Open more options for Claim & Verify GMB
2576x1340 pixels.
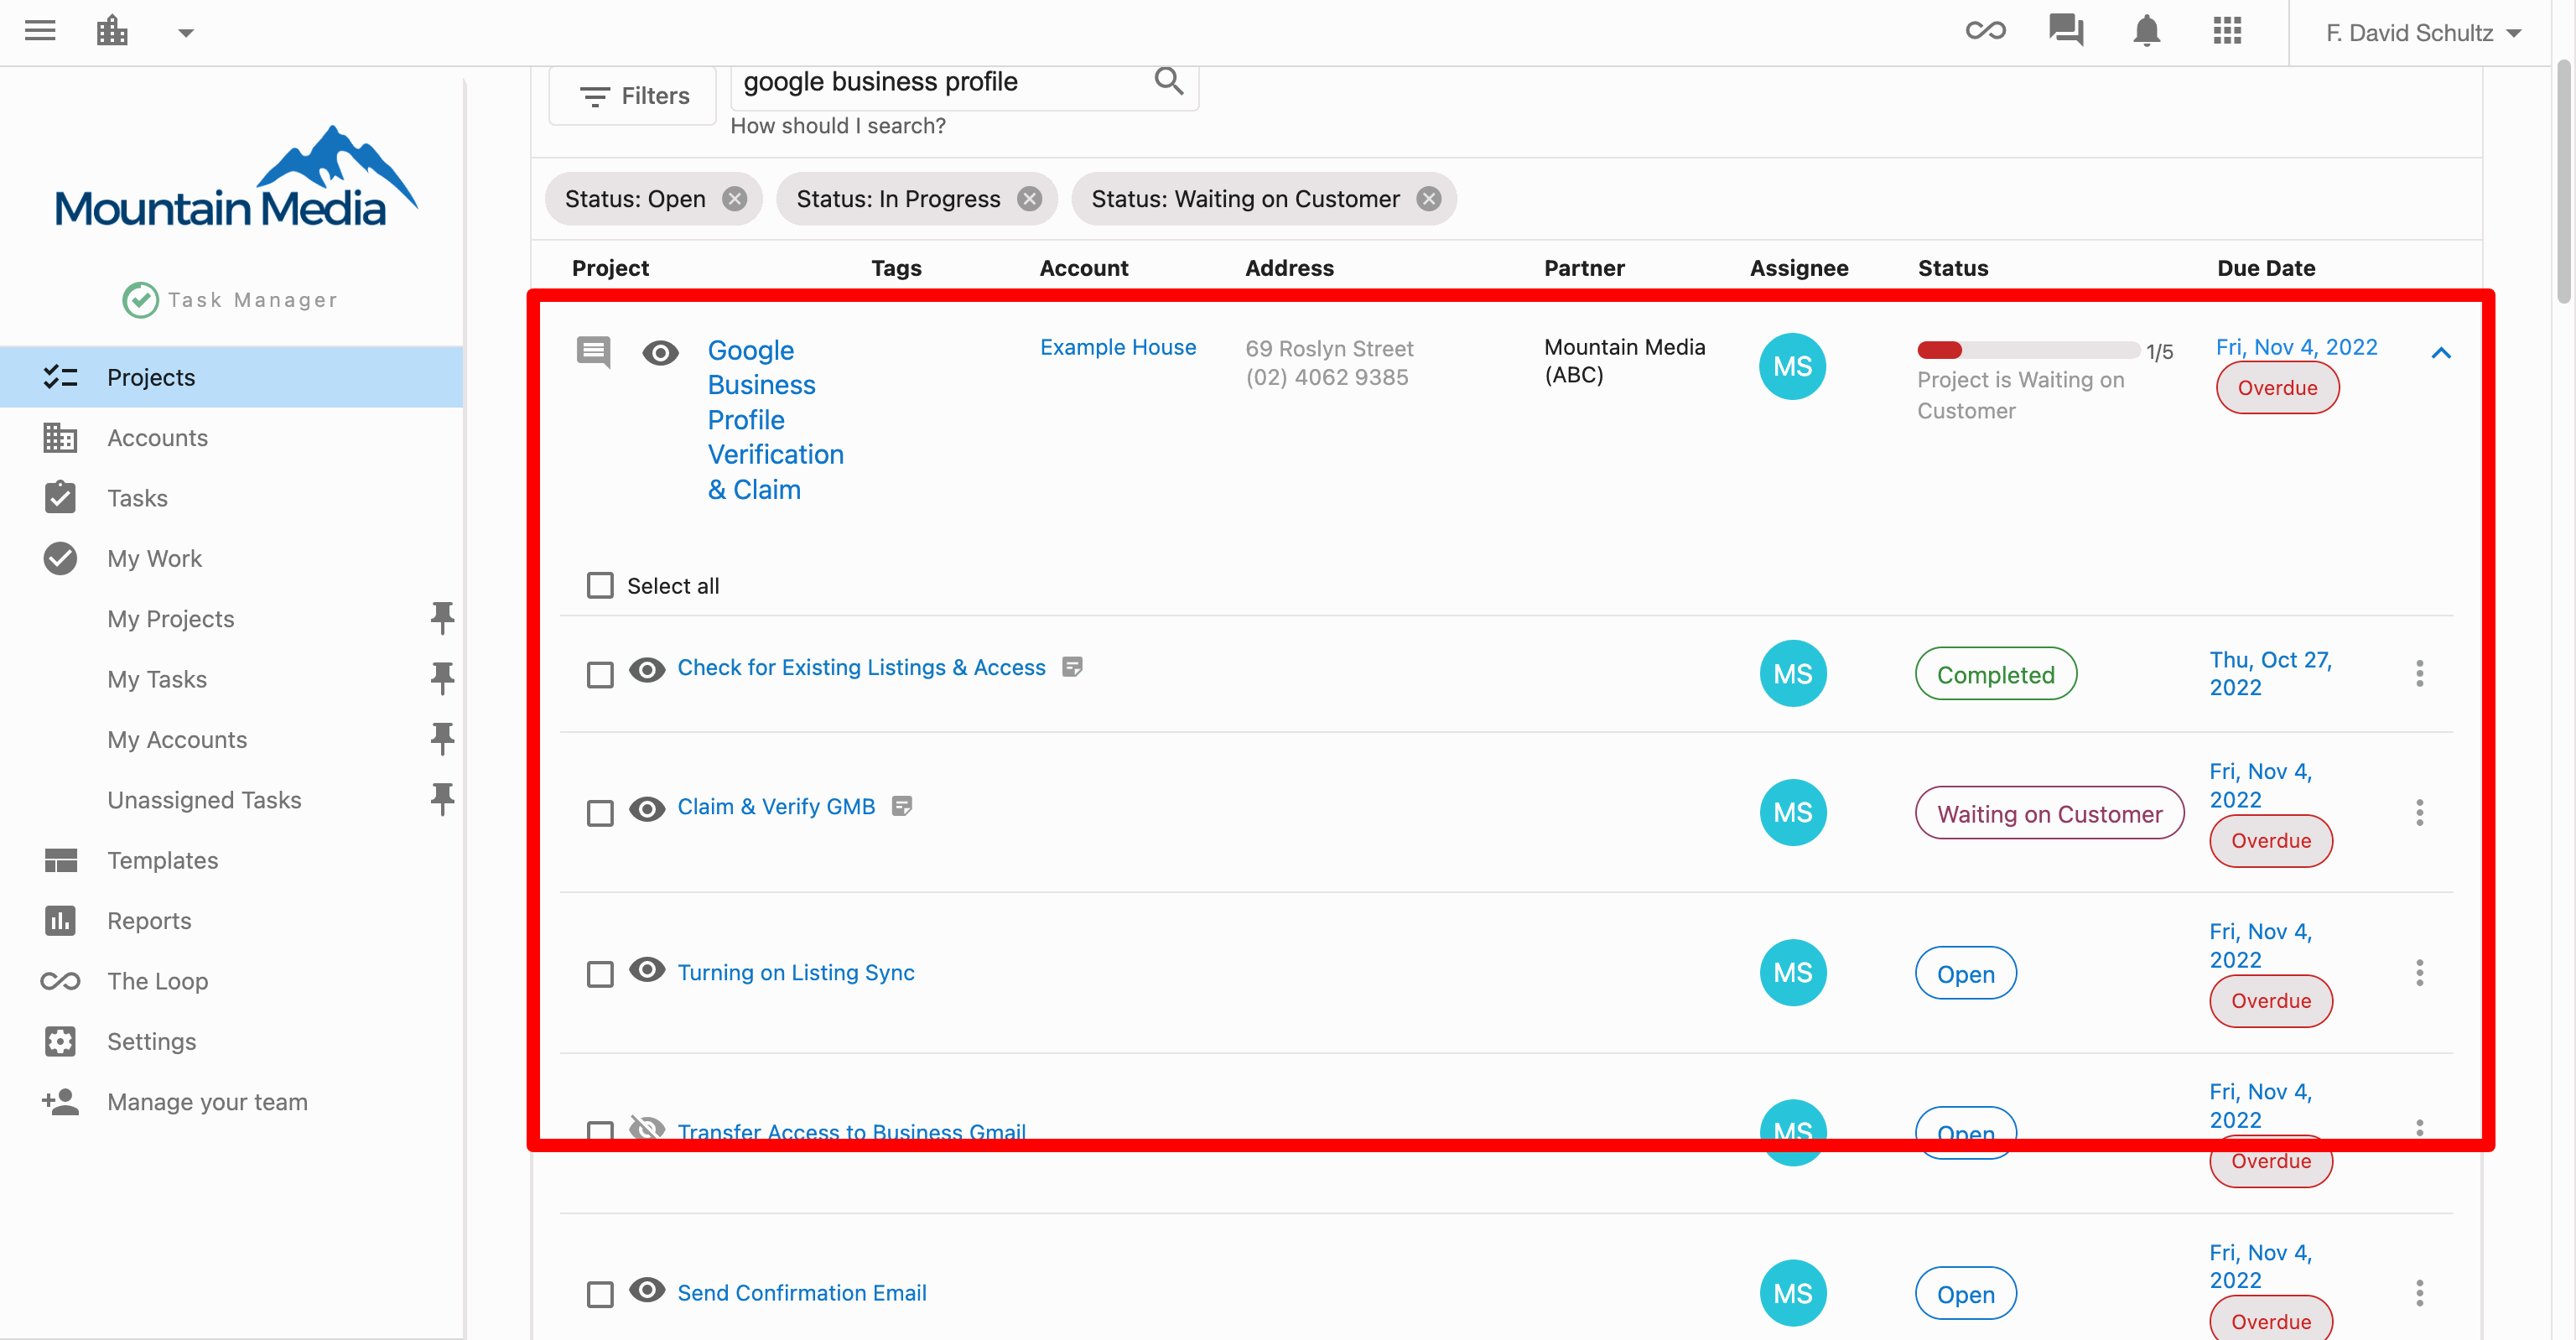click(x=2420, y=812)
